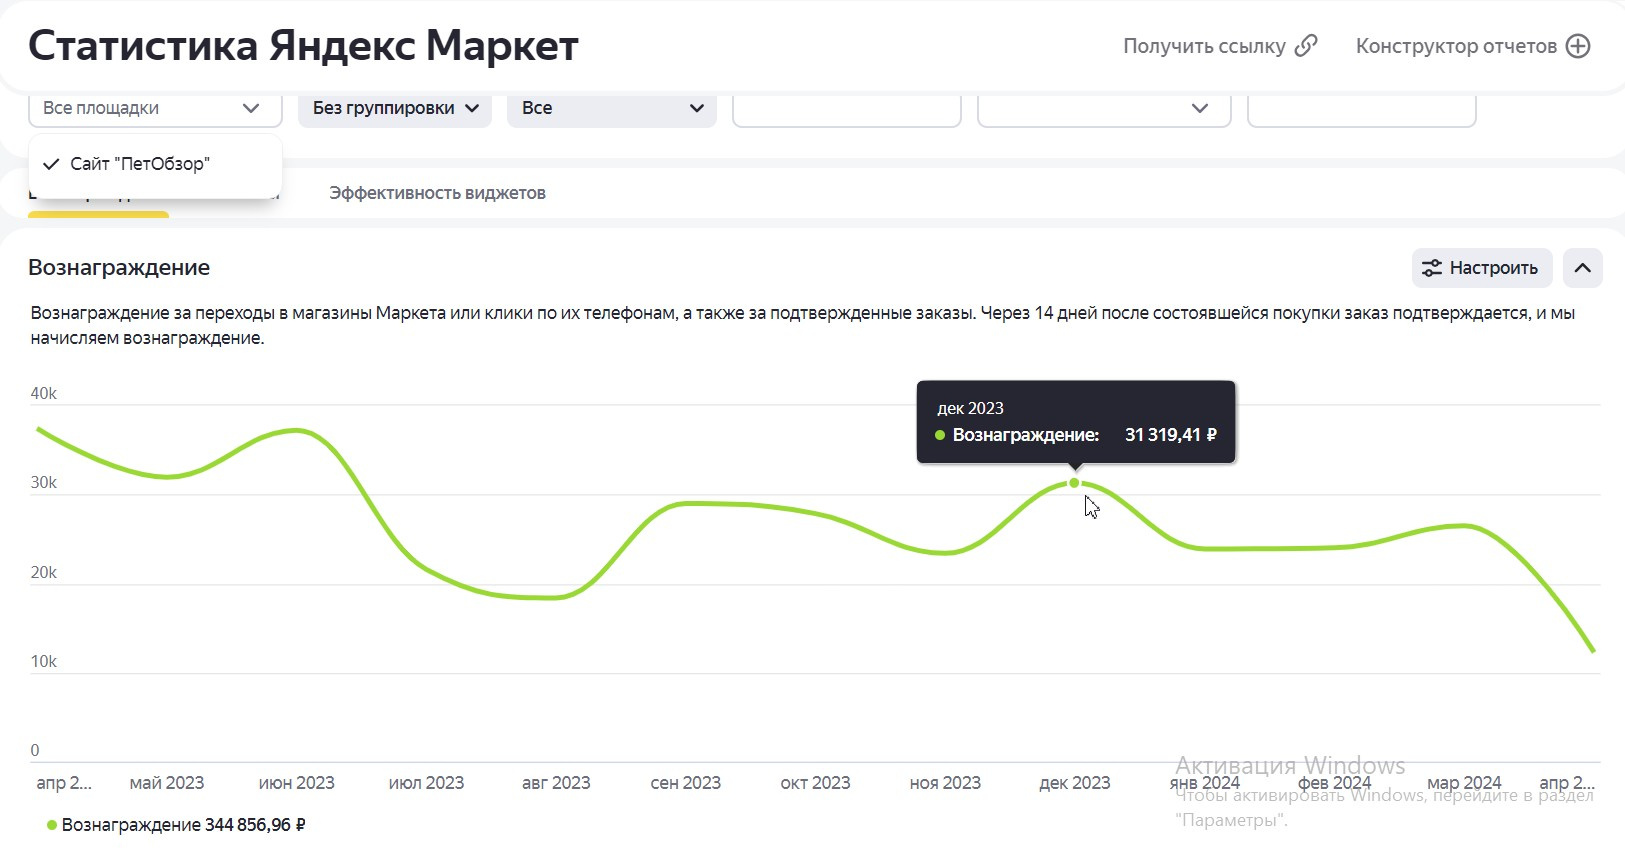Click the май 2023 axis label

[167, 783]
